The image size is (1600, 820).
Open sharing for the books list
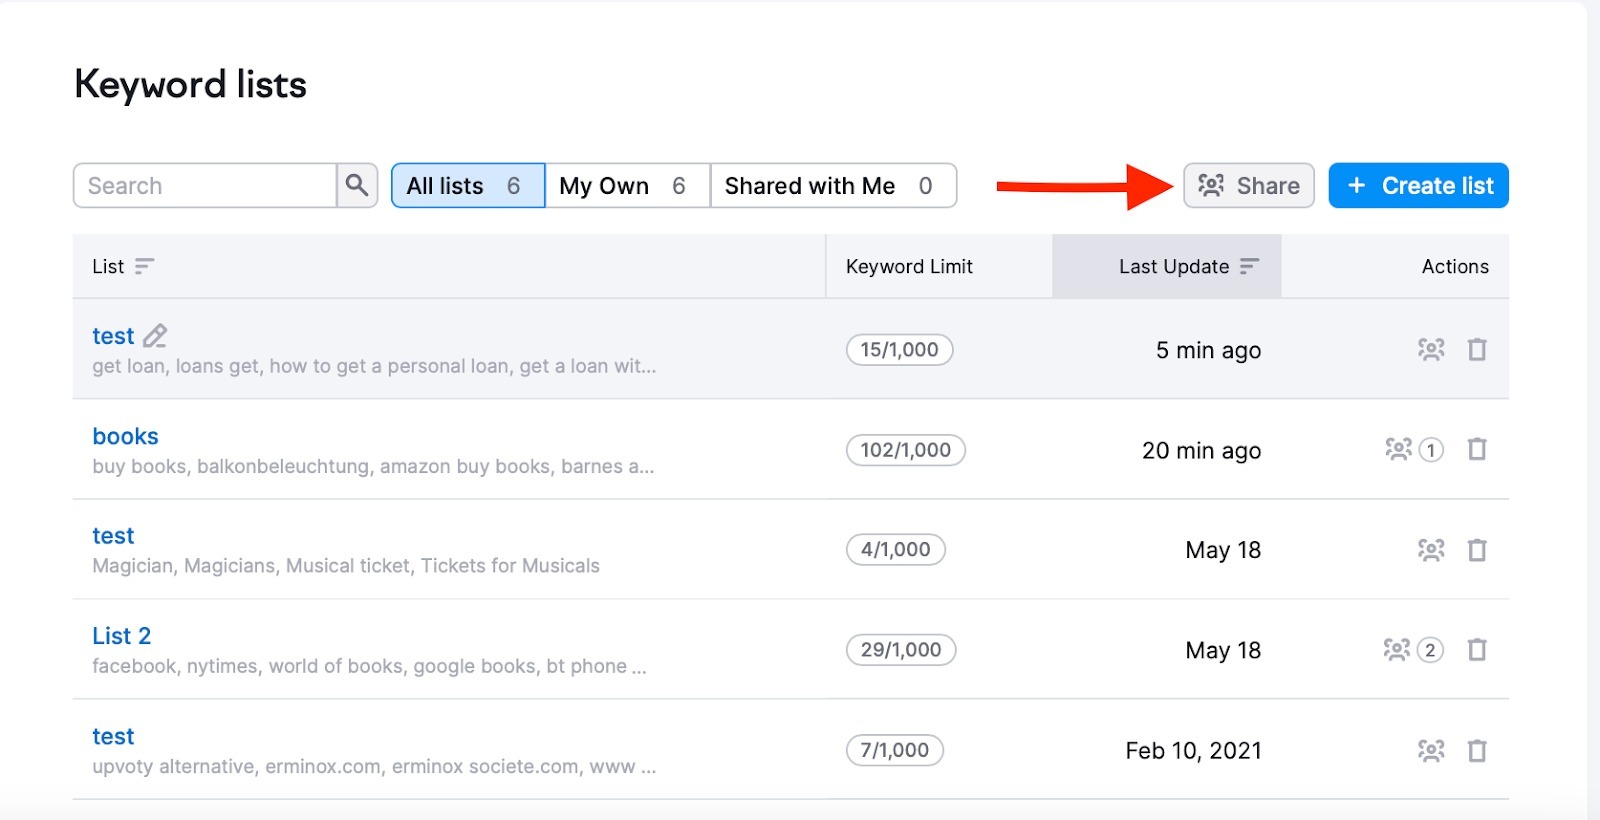pos(1399,449)
